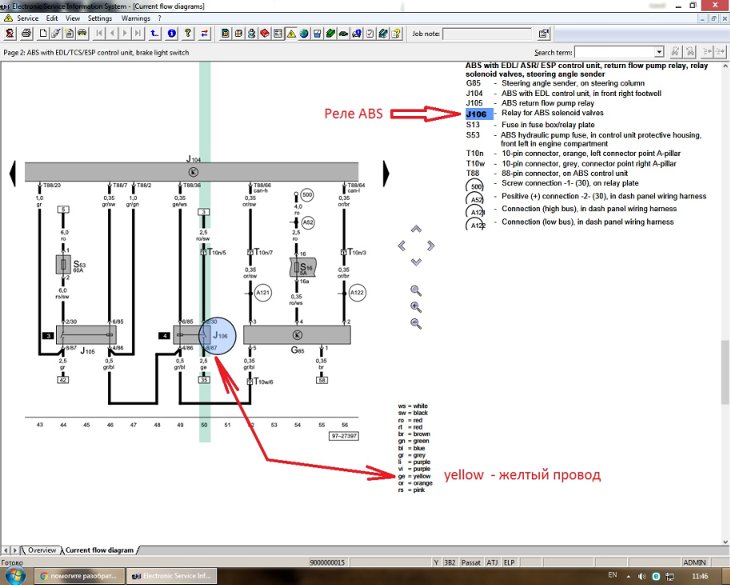Select the Current flow diagram tab
730x585 pixels.
[x=100, y=550]
